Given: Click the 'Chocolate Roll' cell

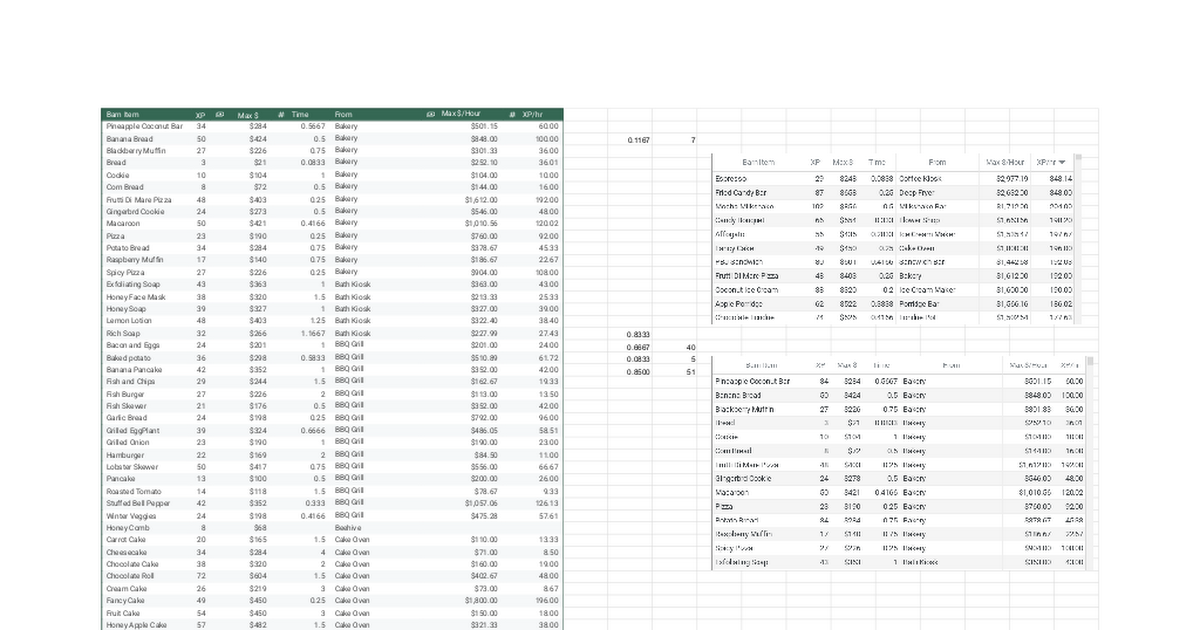Looking at the screenshot, I should [x=130, y=576].
